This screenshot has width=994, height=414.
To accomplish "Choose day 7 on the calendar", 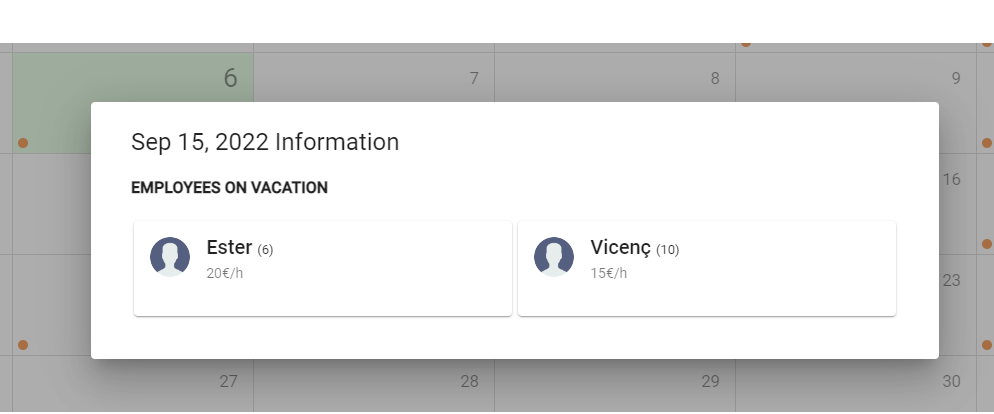I will coord(374,77).
